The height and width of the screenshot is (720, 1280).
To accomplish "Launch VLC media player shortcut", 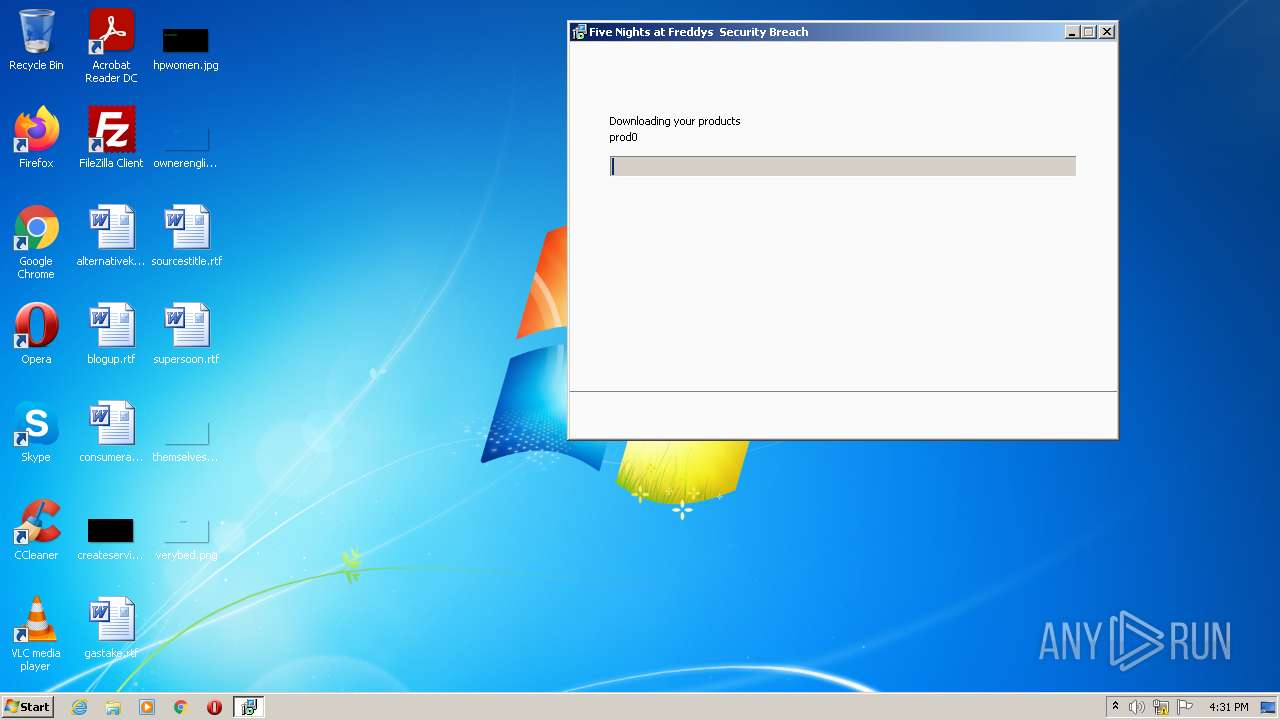I will tap(36, 634).
